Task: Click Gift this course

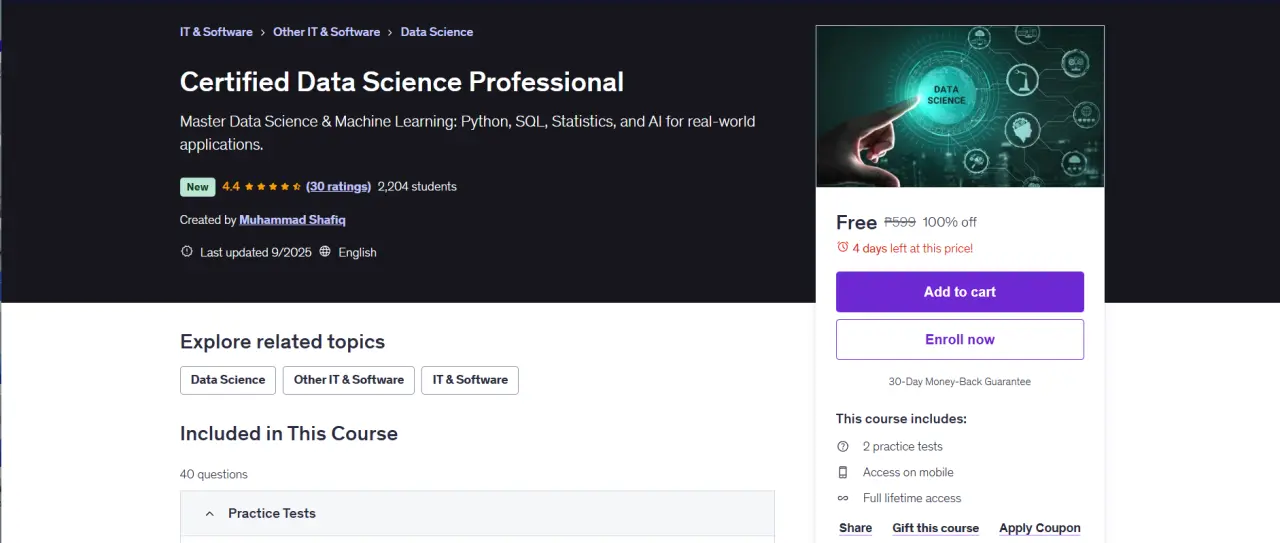Action: [936, 528]
